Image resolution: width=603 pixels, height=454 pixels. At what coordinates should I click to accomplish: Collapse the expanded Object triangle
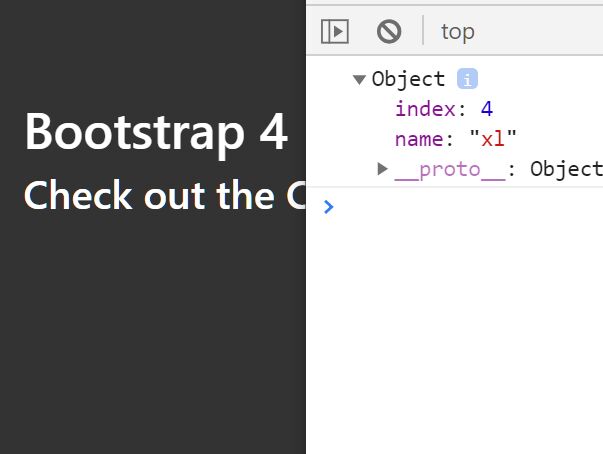click(359, 80)
